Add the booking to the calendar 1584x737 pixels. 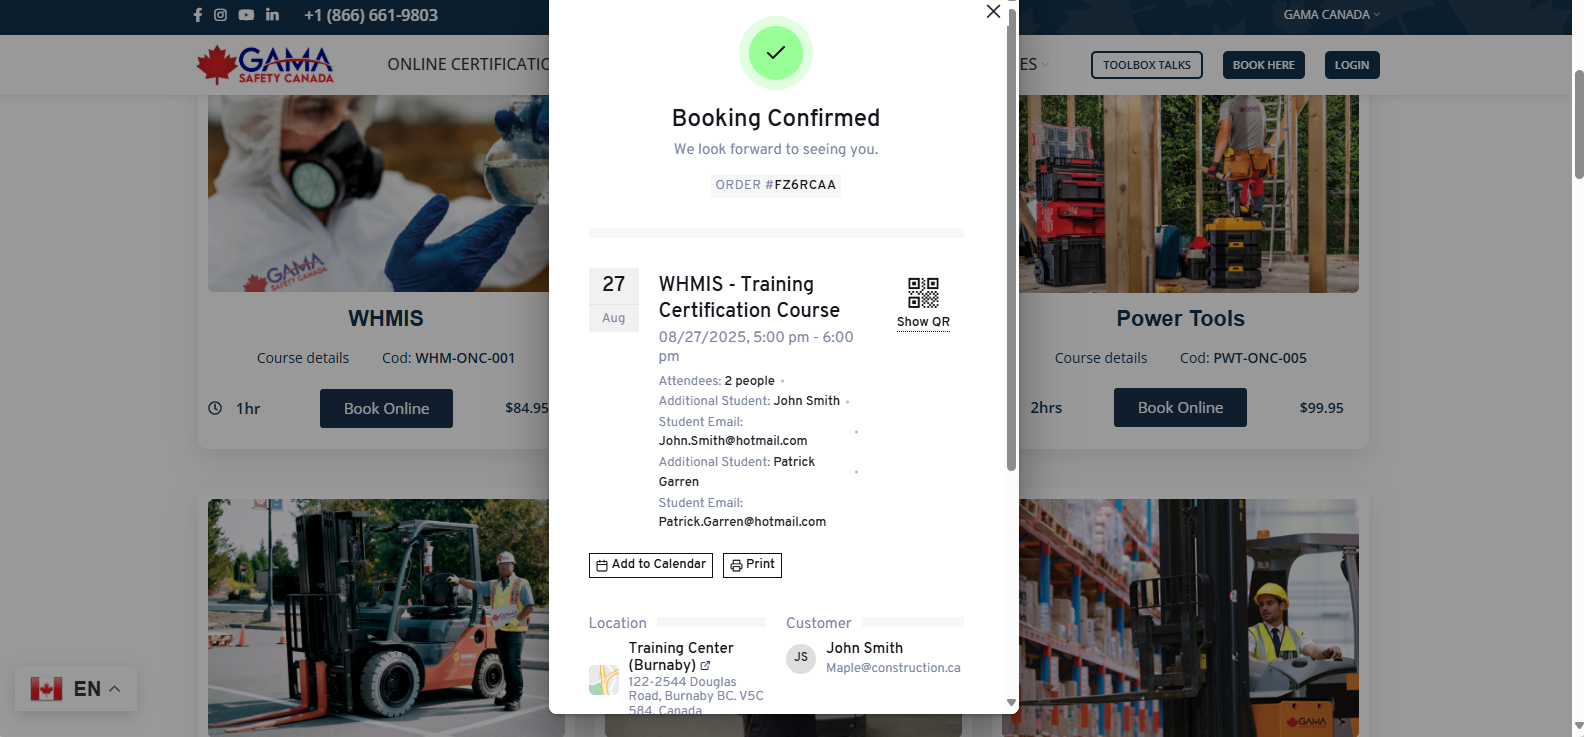pos(651,565)
